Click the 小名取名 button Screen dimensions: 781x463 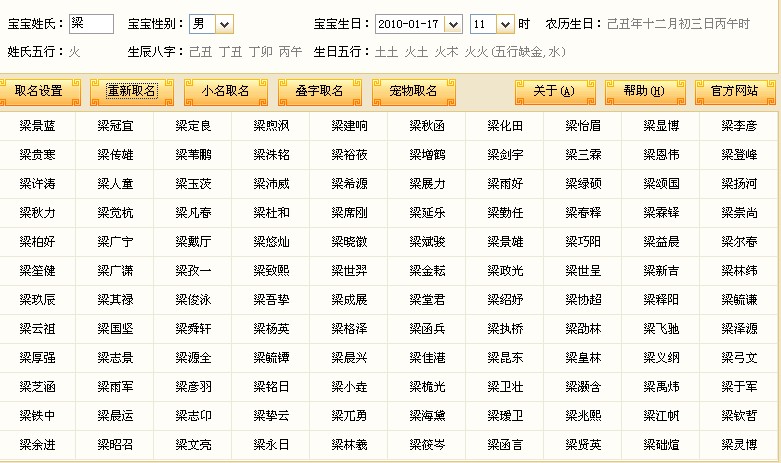[226, 92]
